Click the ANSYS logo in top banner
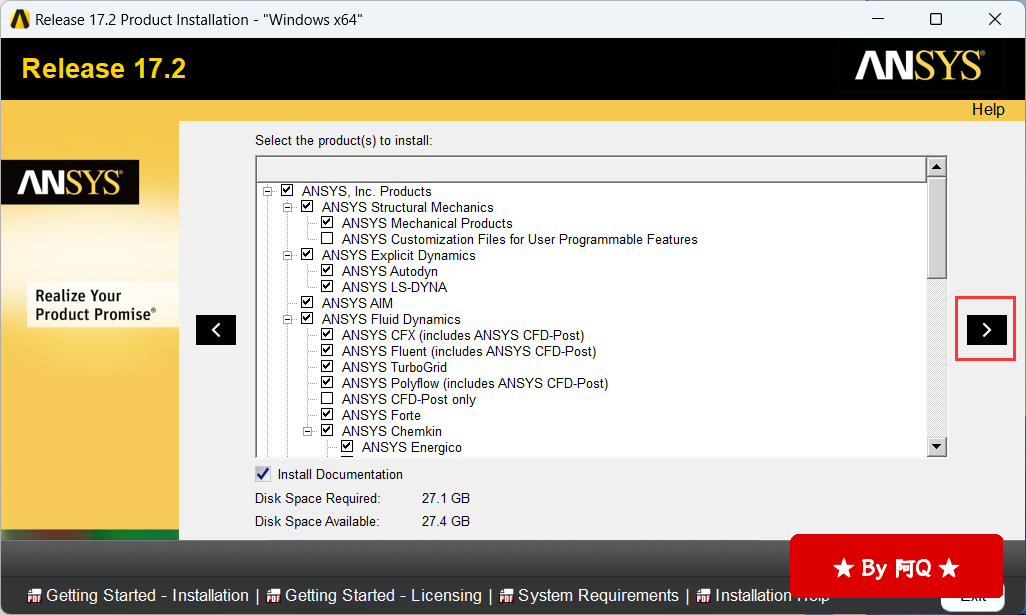Viewport: 1026px width, 615px height. click(919, 67)
